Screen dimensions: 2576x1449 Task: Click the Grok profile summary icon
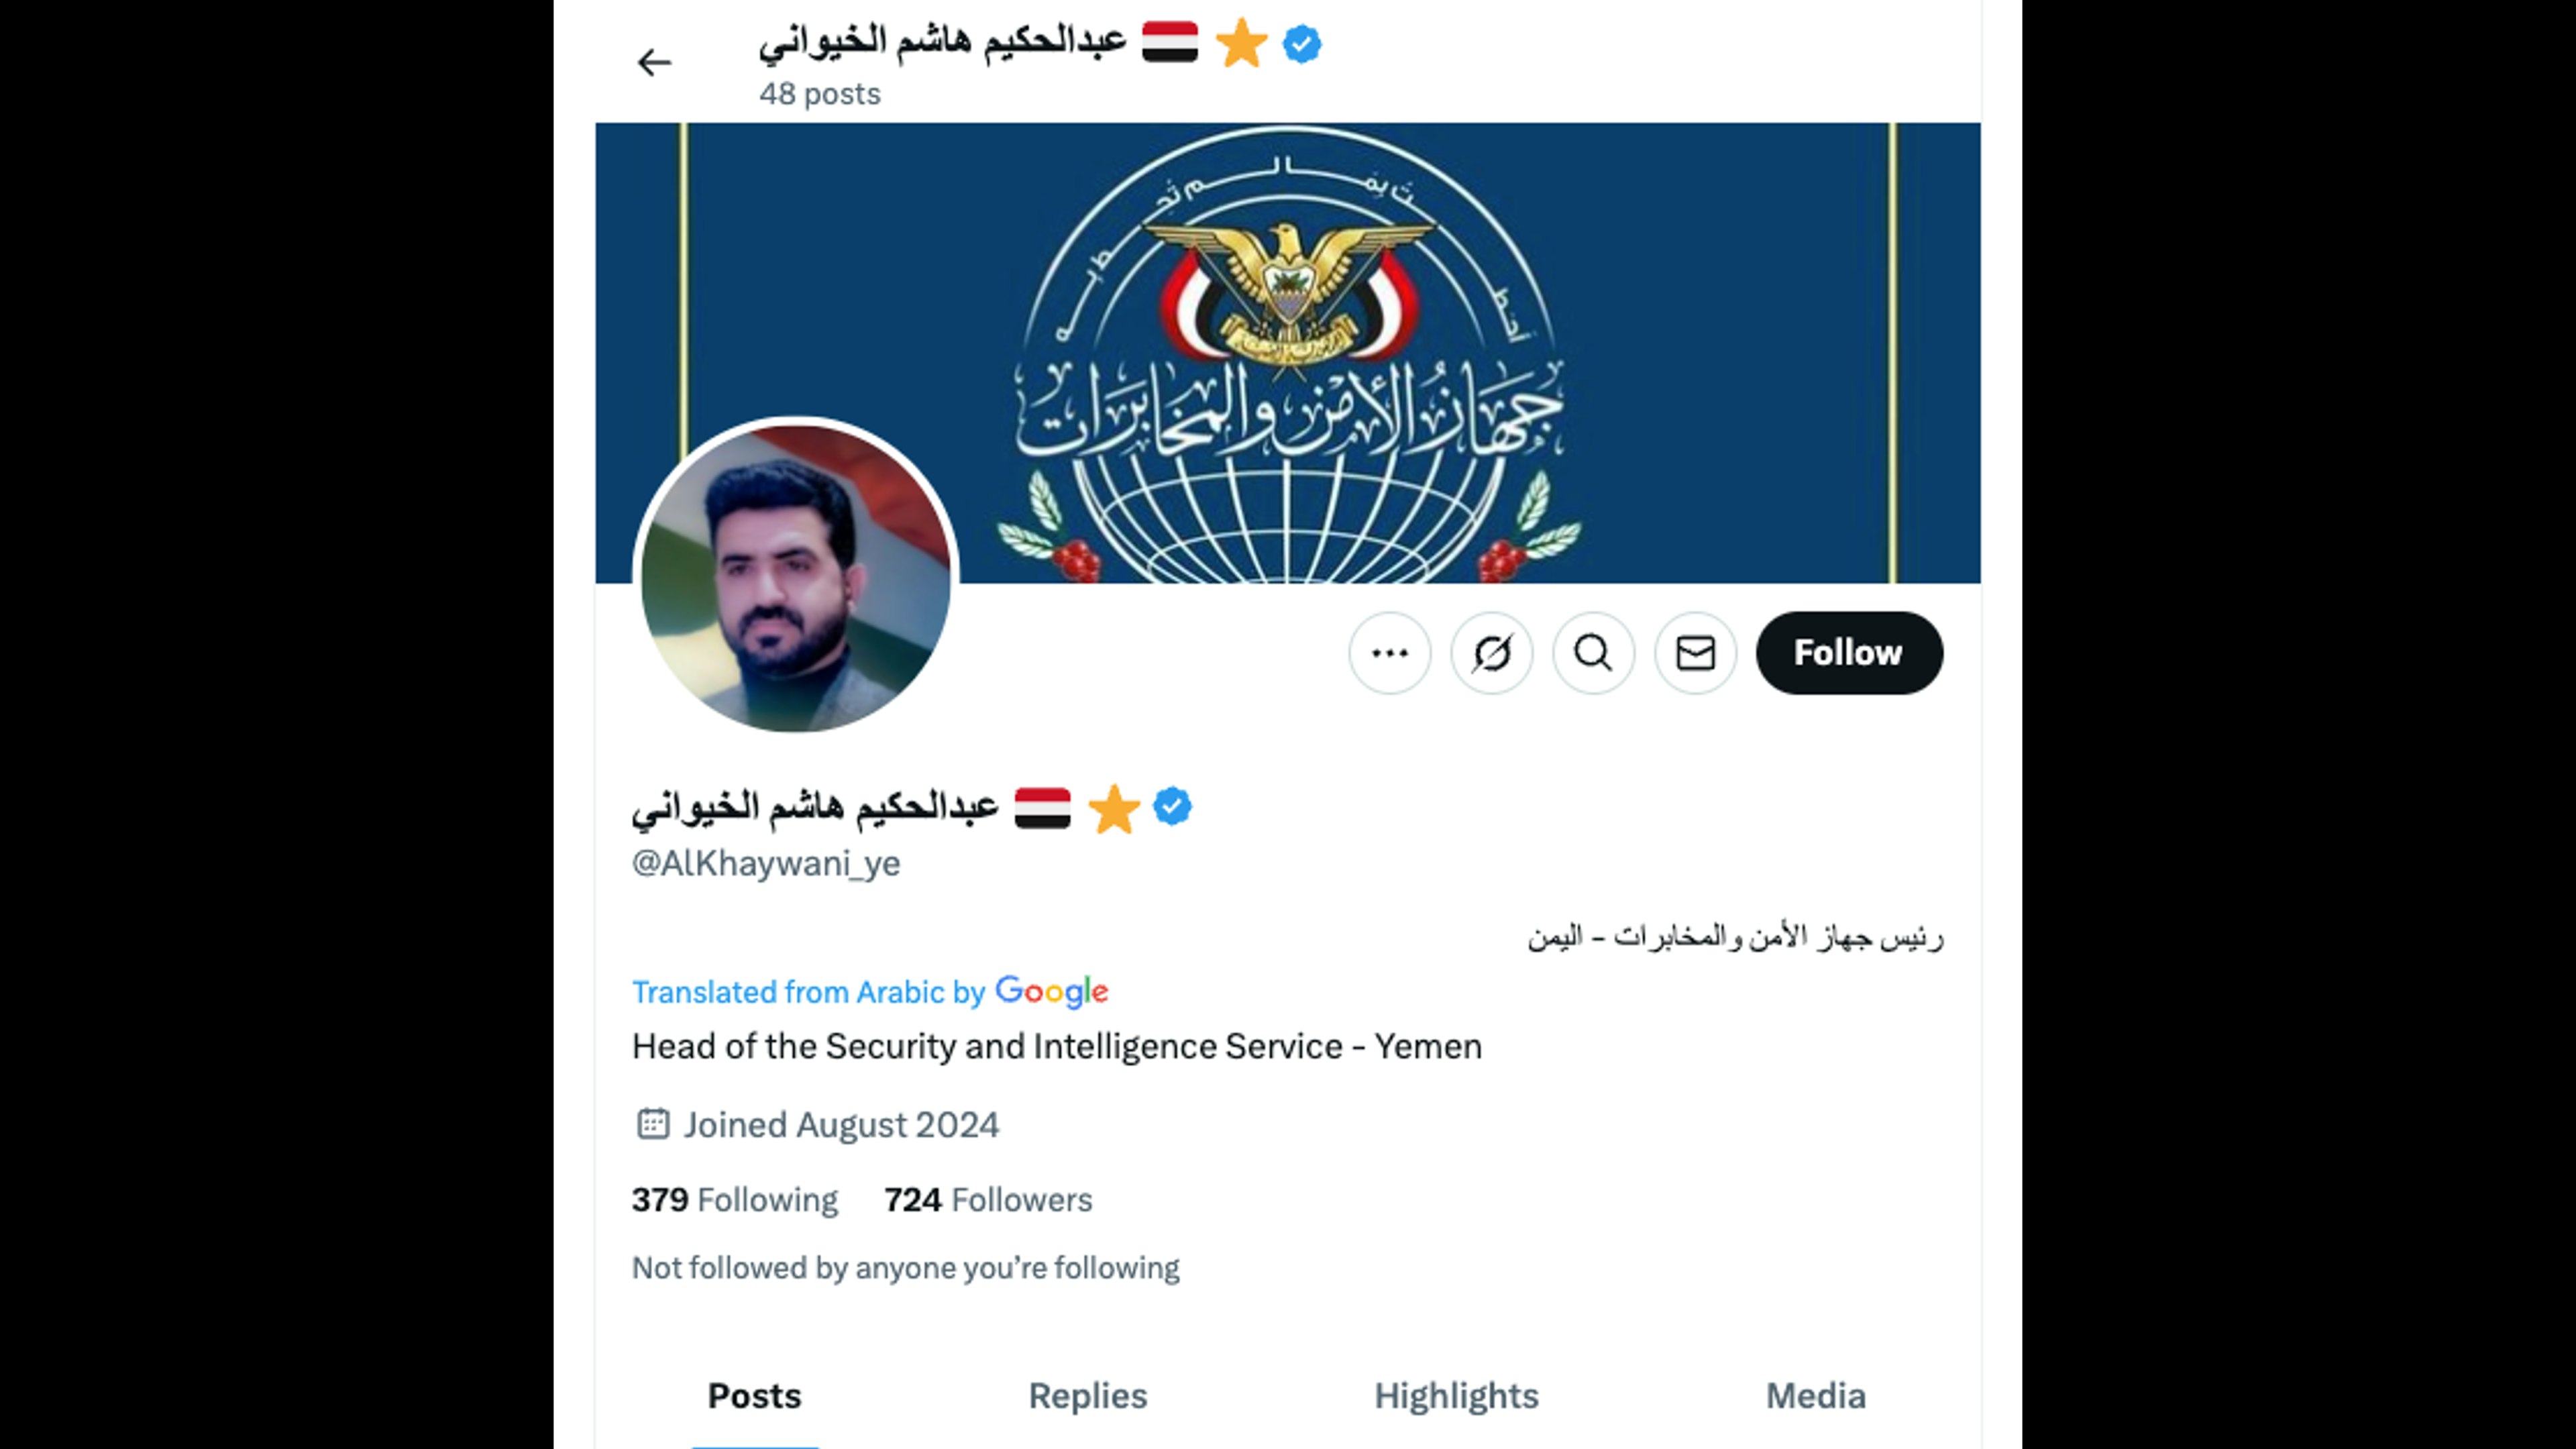[1492, 653]
